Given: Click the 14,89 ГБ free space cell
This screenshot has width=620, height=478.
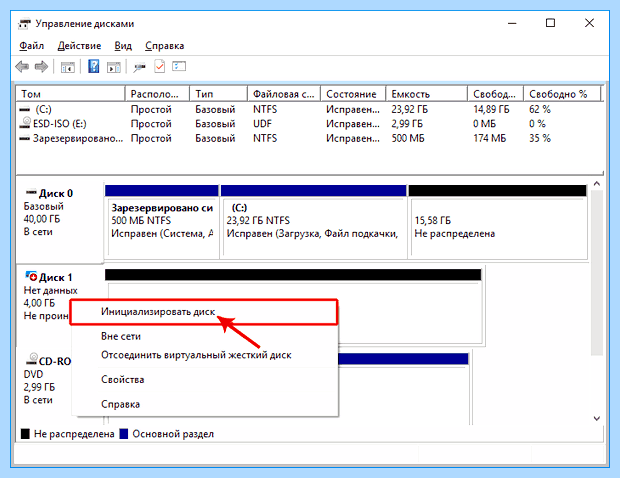Looking at the screenshot, I should [x=491, y=110].
